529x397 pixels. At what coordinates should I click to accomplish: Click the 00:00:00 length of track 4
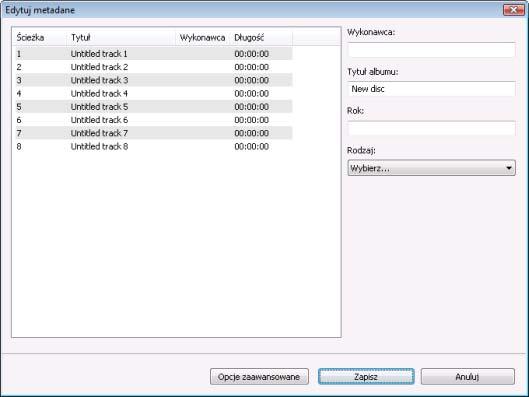tap(252, 93)
